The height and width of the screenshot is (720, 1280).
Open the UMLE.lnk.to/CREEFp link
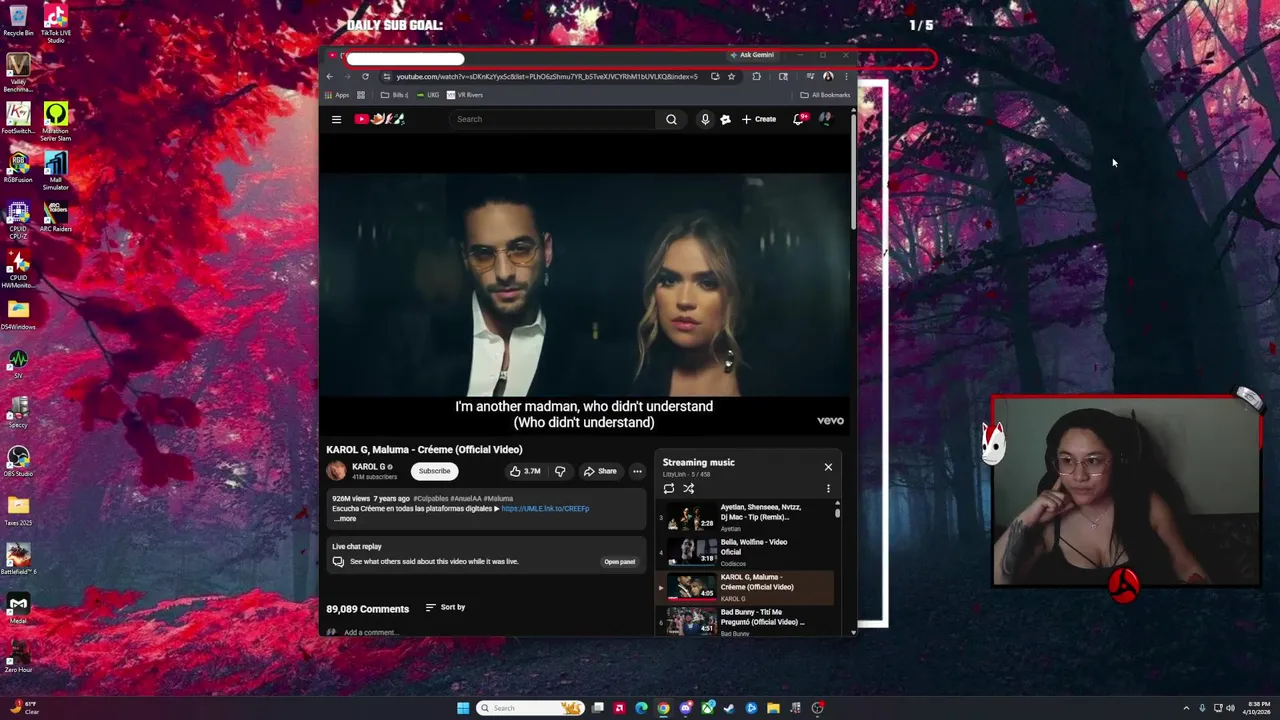pos(545,508)
